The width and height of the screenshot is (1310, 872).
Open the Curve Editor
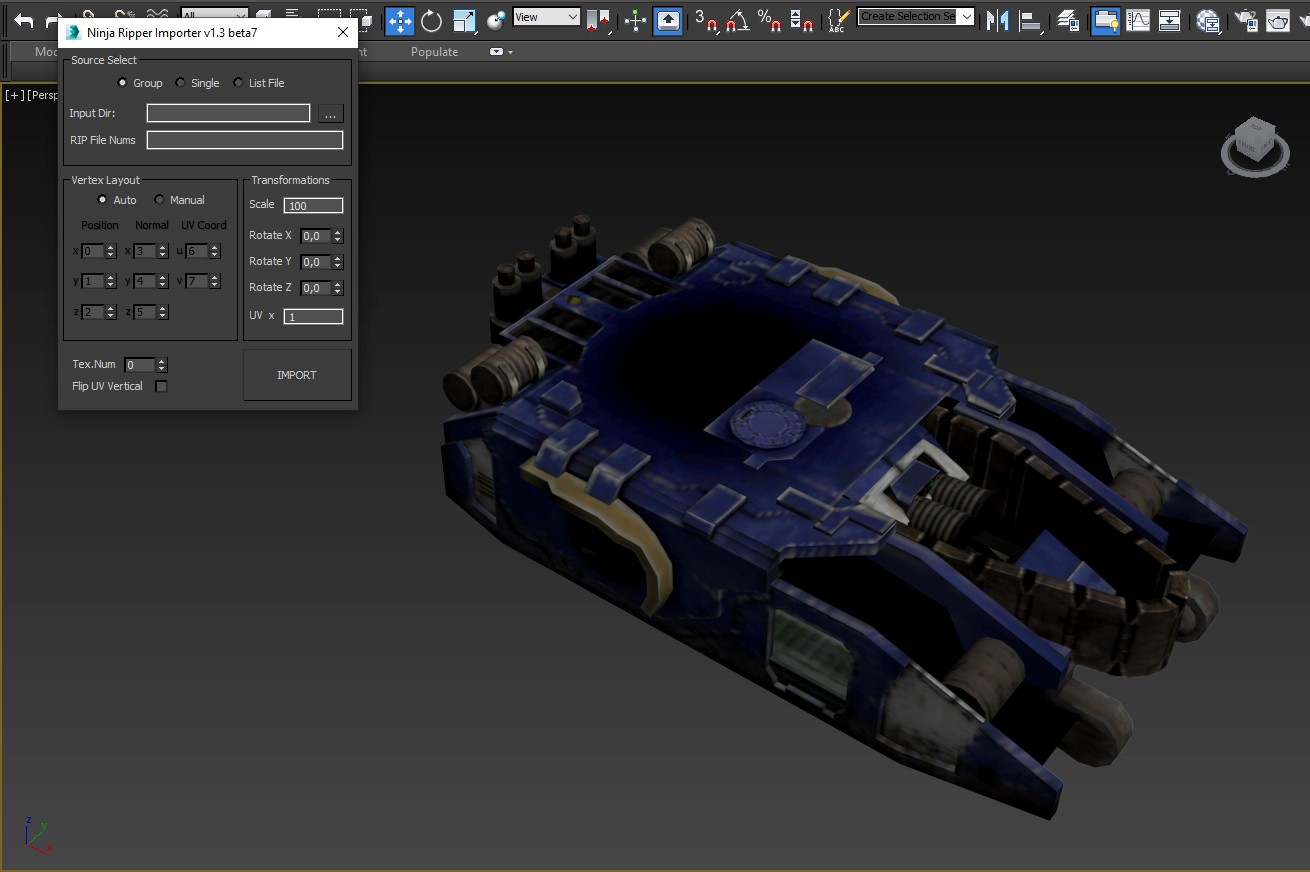(1138, 20)
